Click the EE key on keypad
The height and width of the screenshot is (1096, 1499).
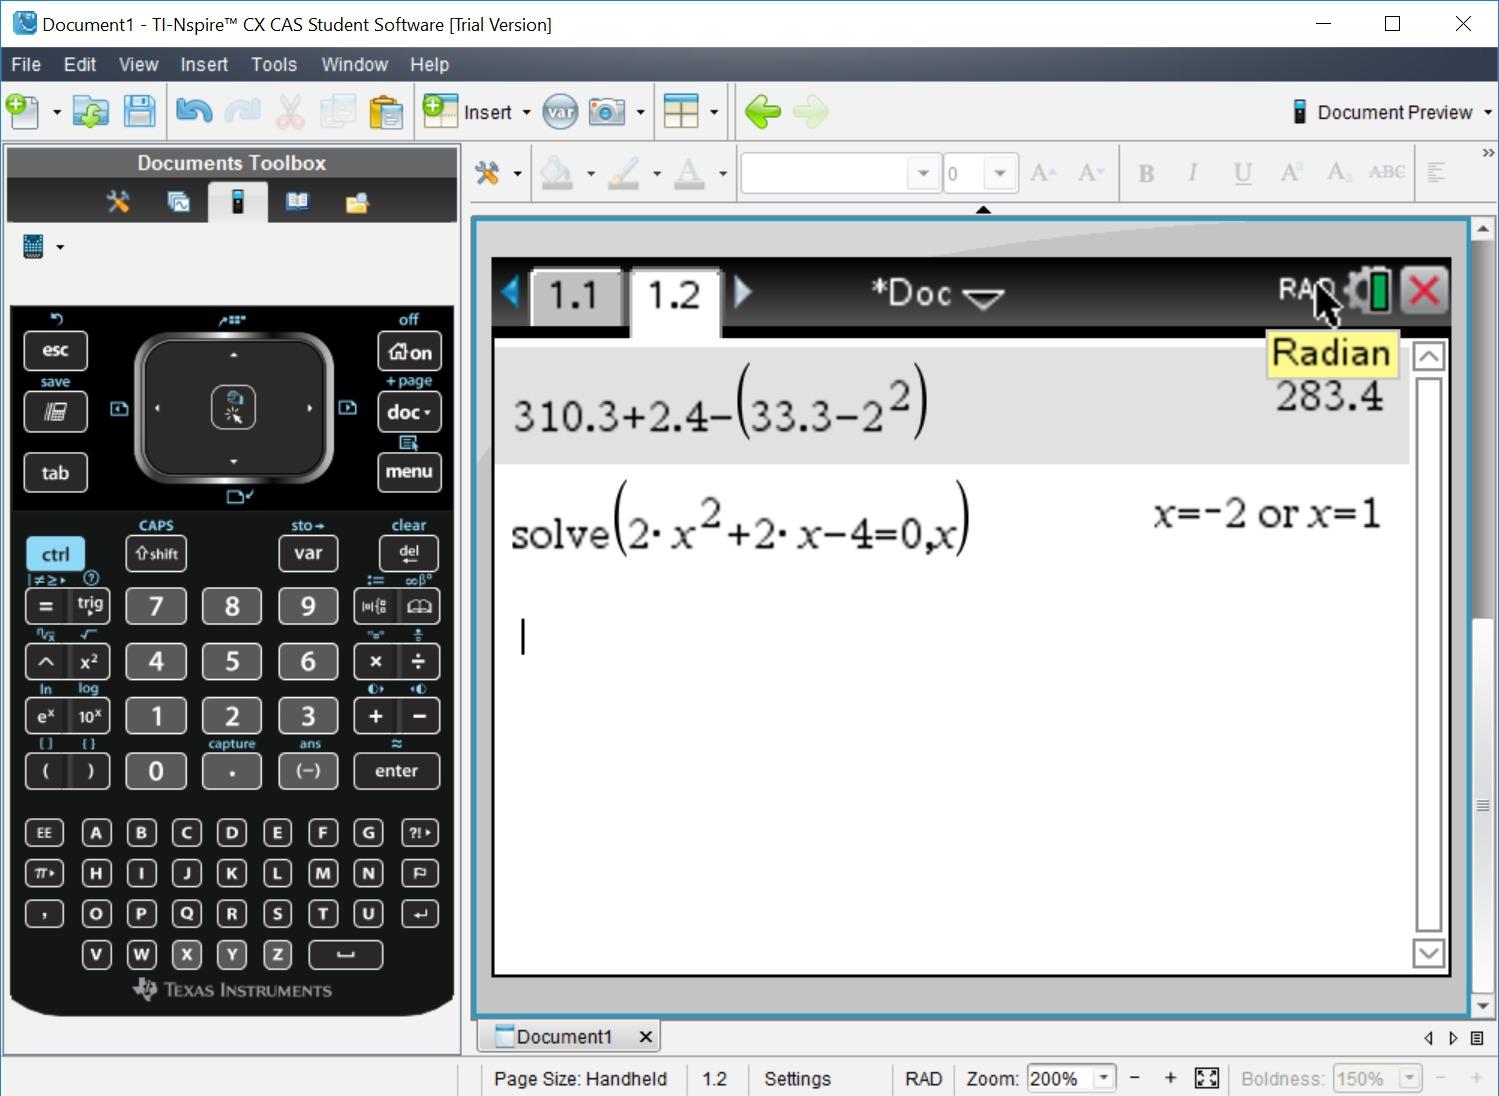[44, 832]
